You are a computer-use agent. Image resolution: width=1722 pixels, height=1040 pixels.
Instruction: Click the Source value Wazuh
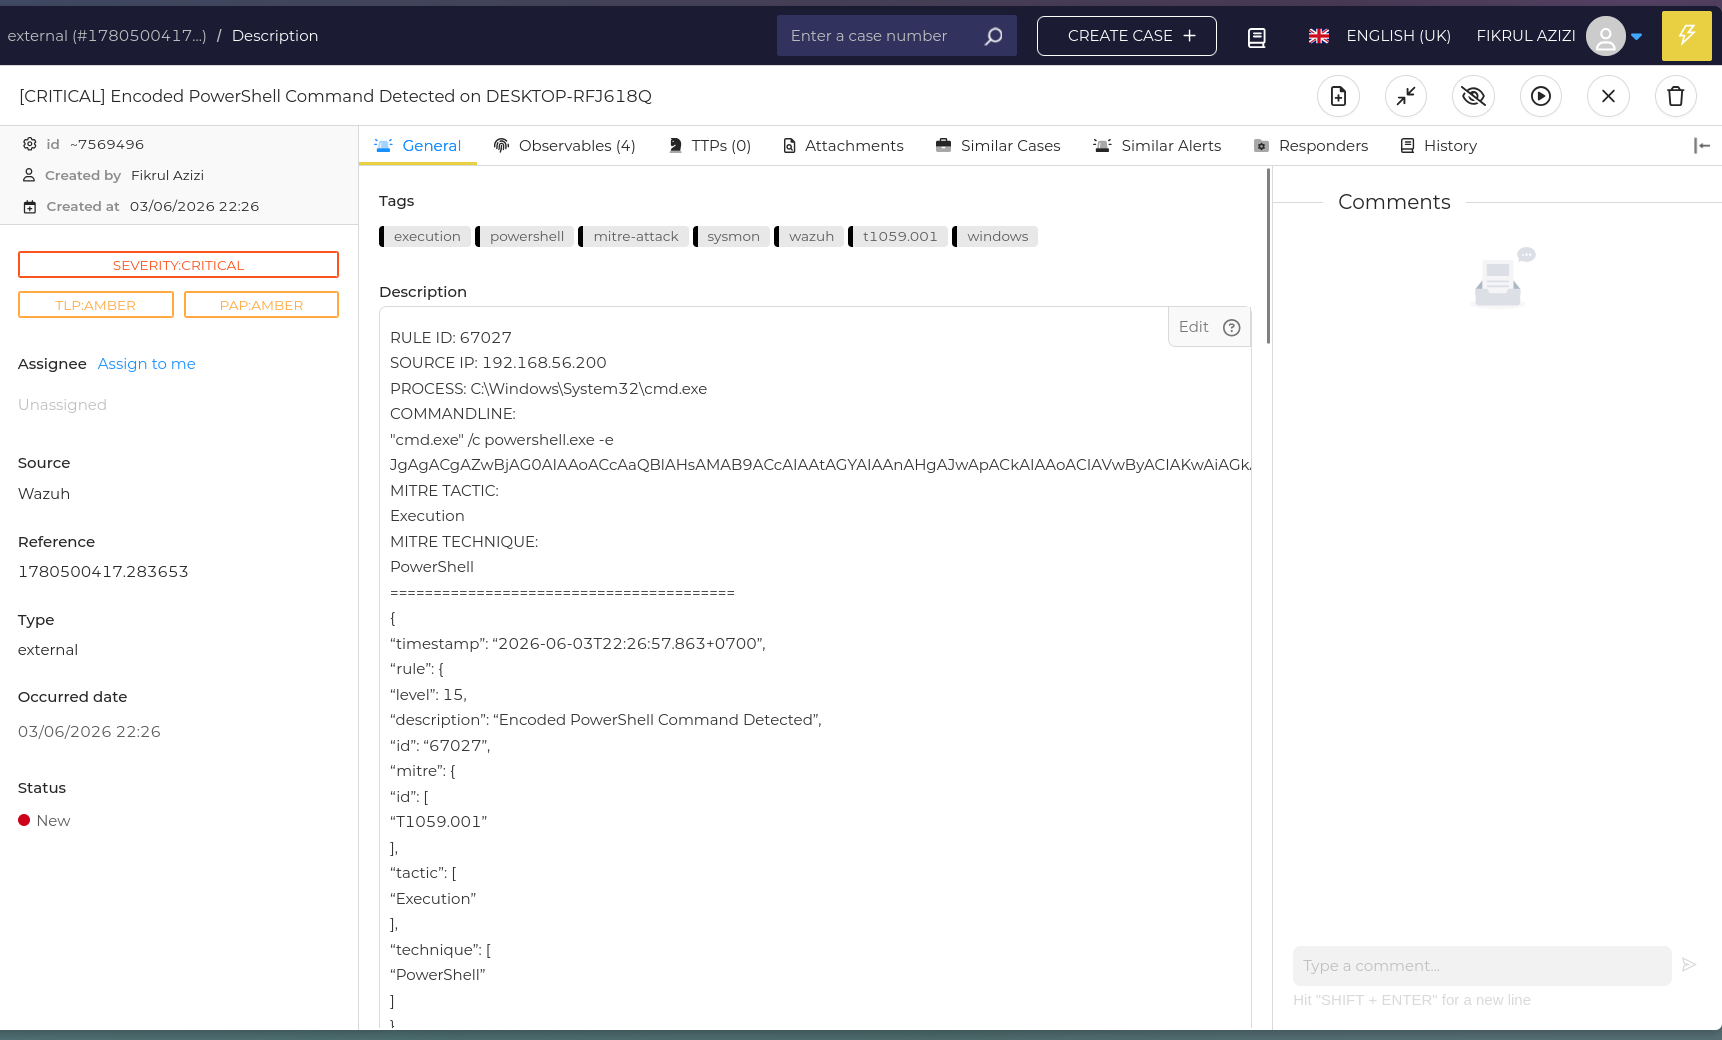pos(44,494)
